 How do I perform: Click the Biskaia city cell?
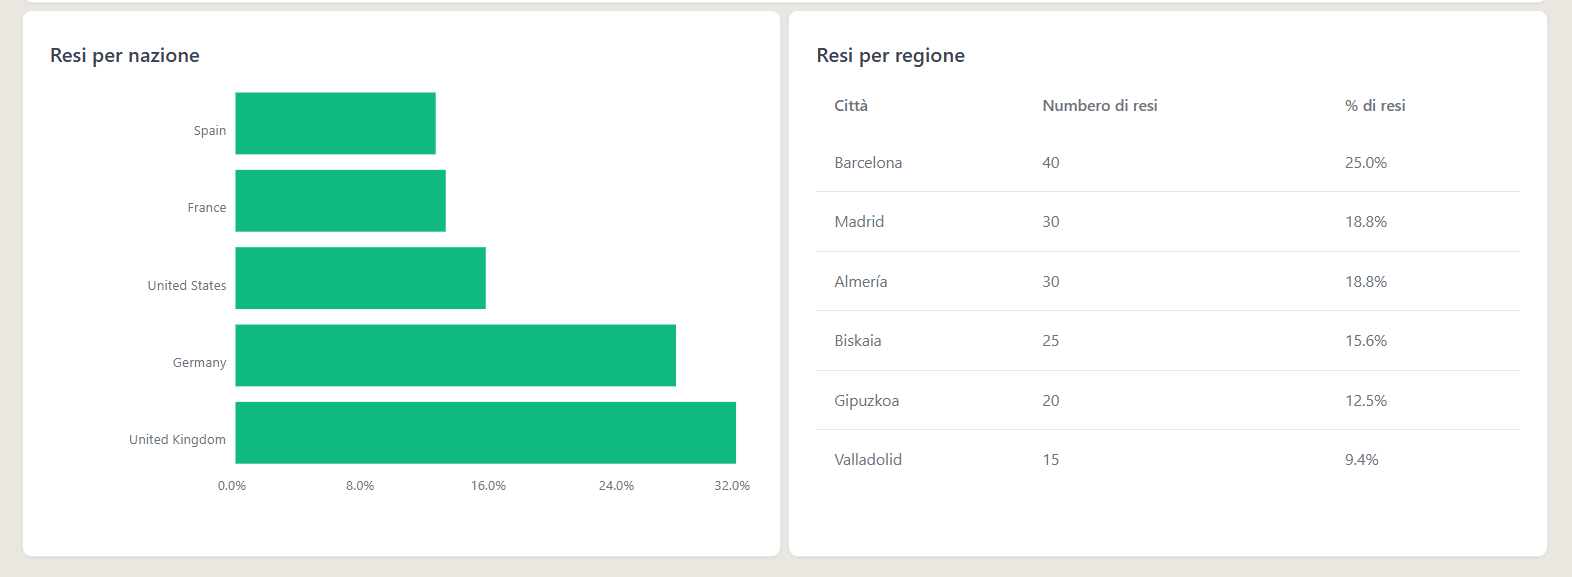[858, 341]
